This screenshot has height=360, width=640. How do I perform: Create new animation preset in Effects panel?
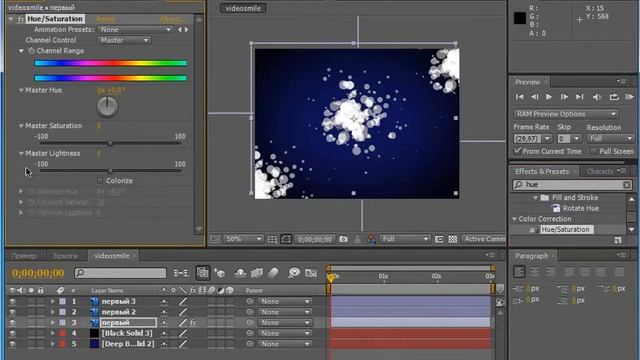(x=618, y=240)
